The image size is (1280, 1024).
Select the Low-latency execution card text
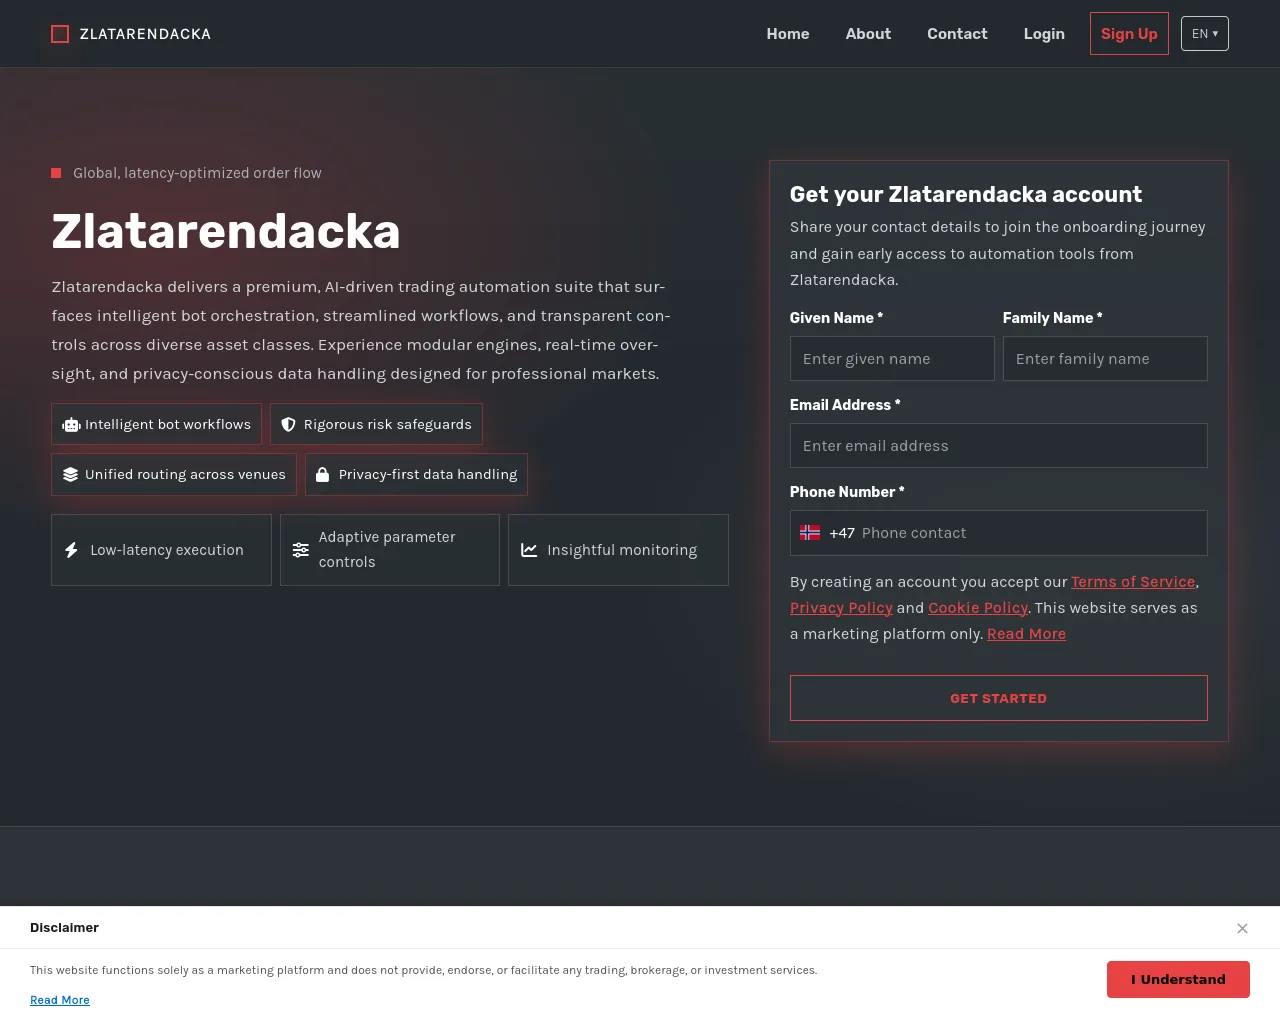(x=167, y=550)
